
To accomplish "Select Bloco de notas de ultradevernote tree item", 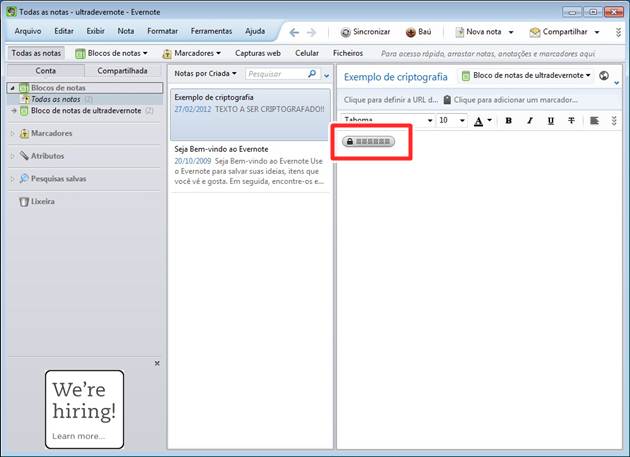I will coord(86,111).
